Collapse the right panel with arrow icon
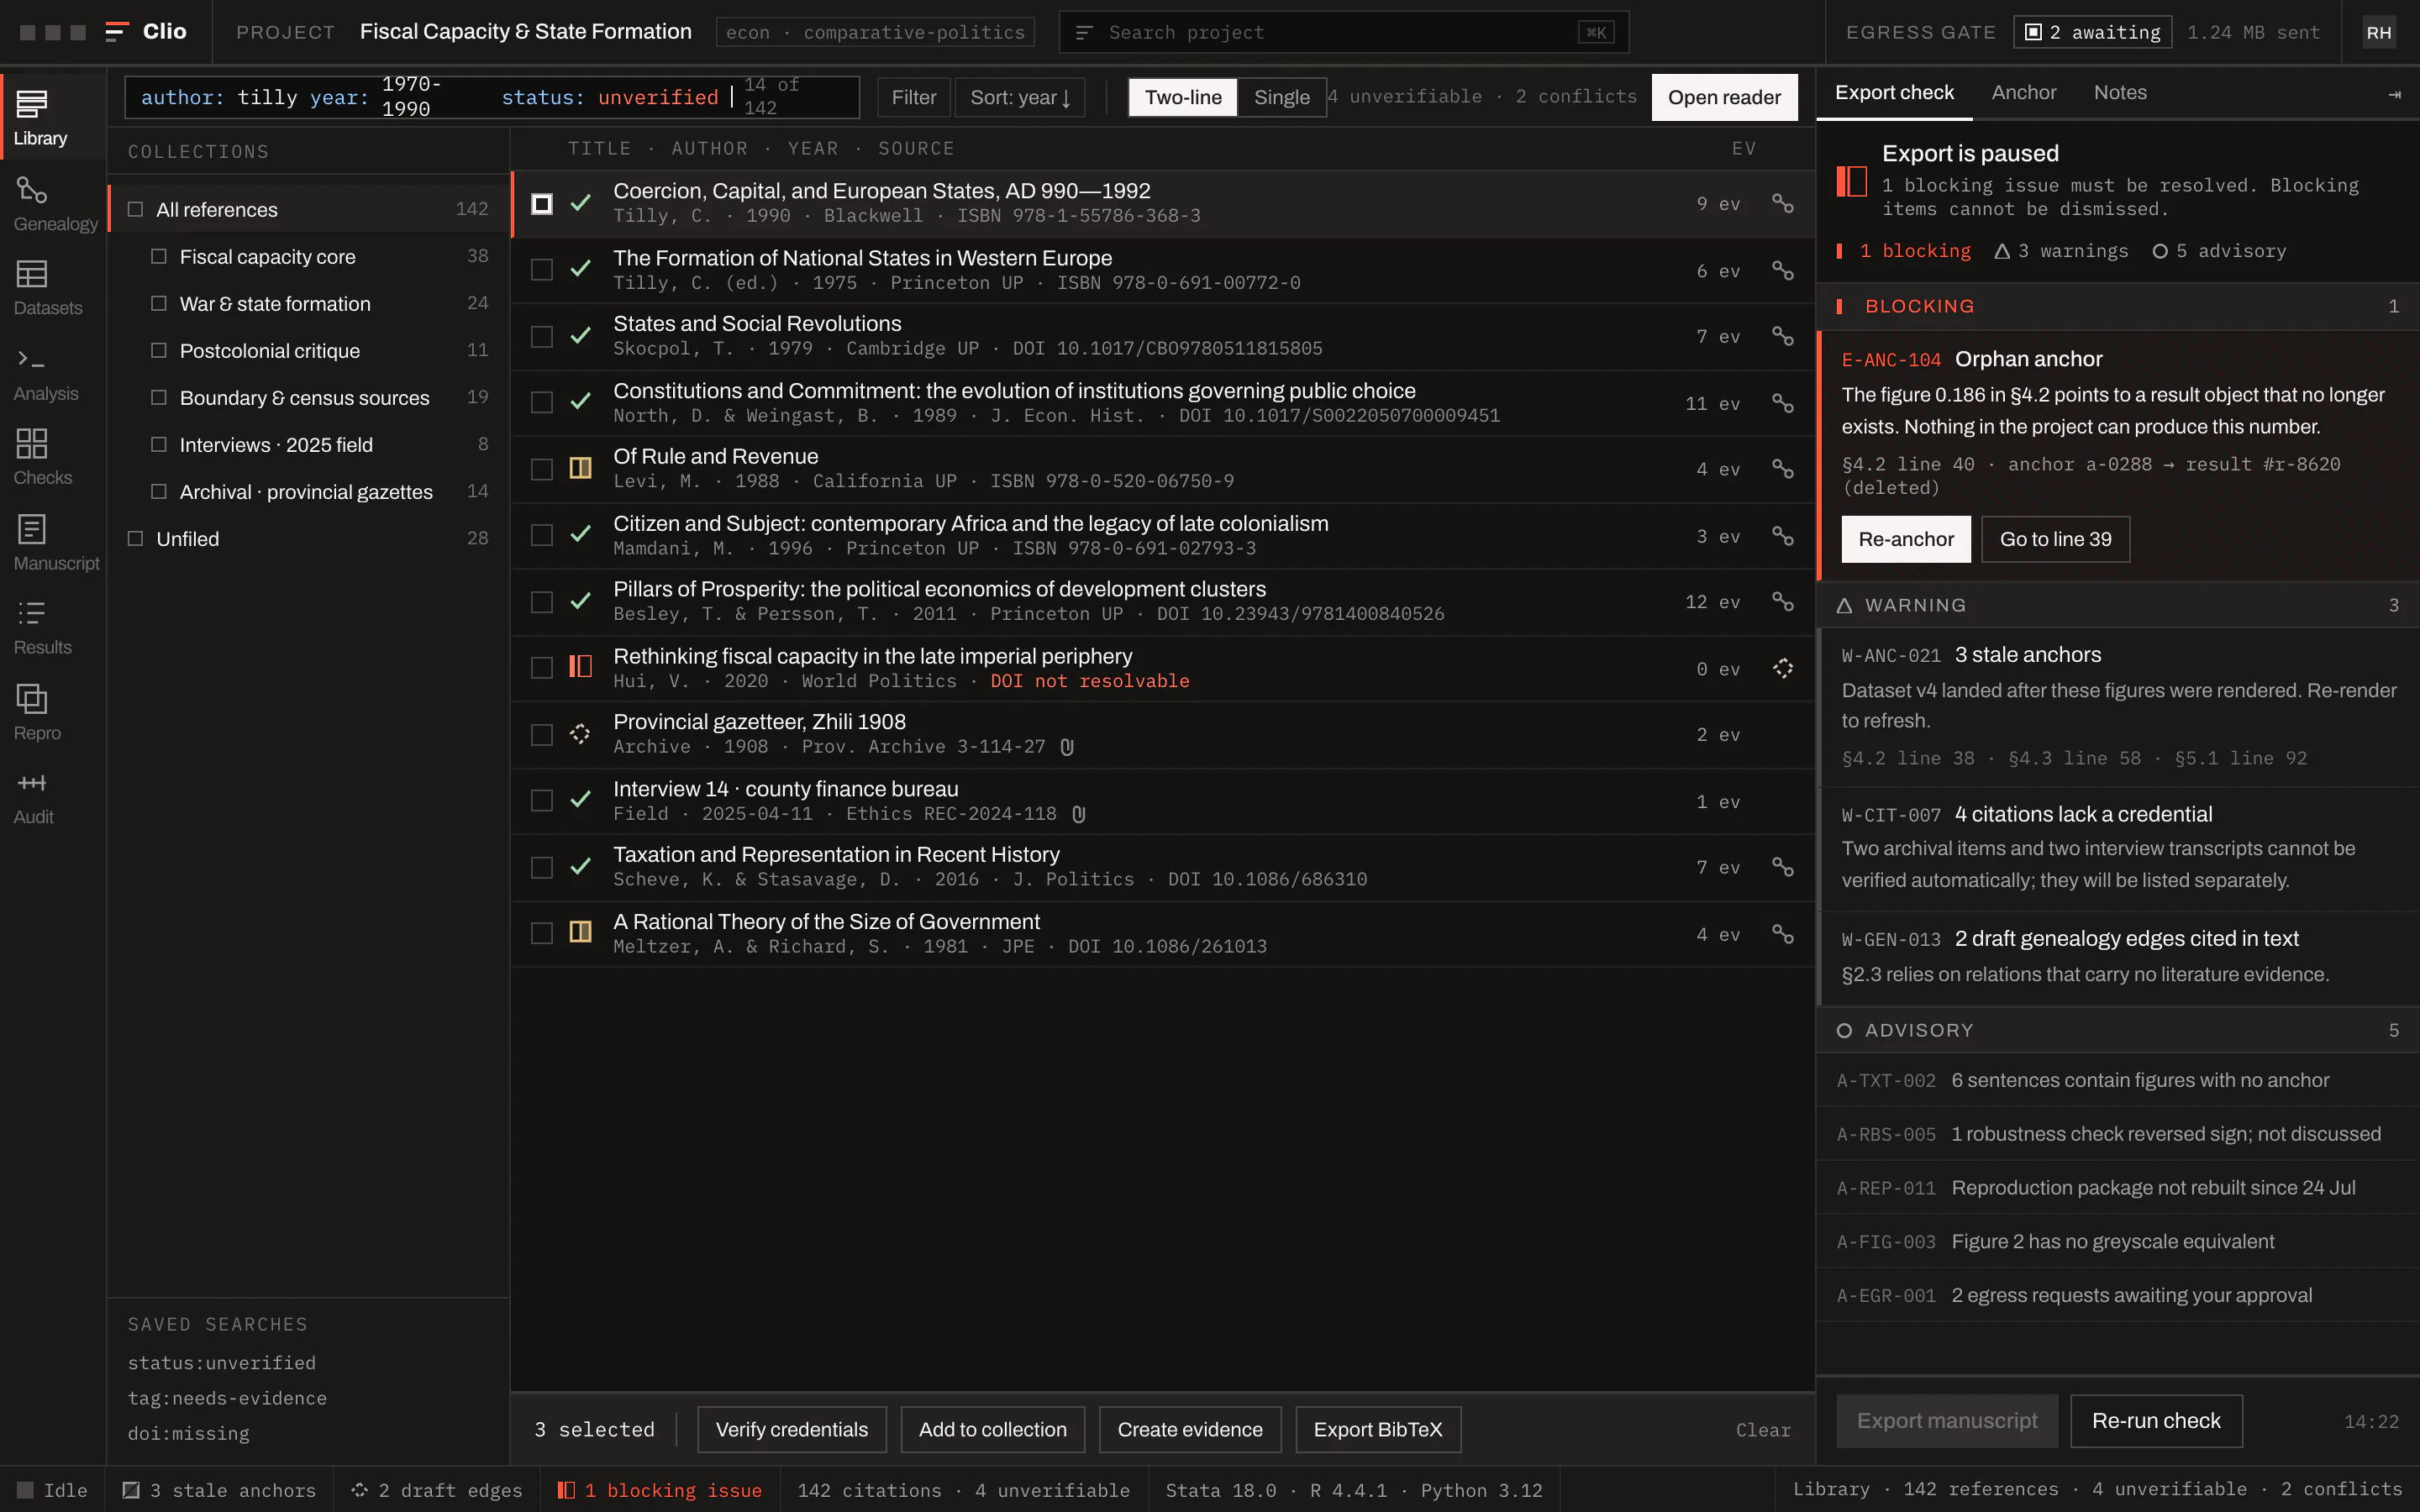This screenshot has width=2420, height=1512. coord(2394,95)
